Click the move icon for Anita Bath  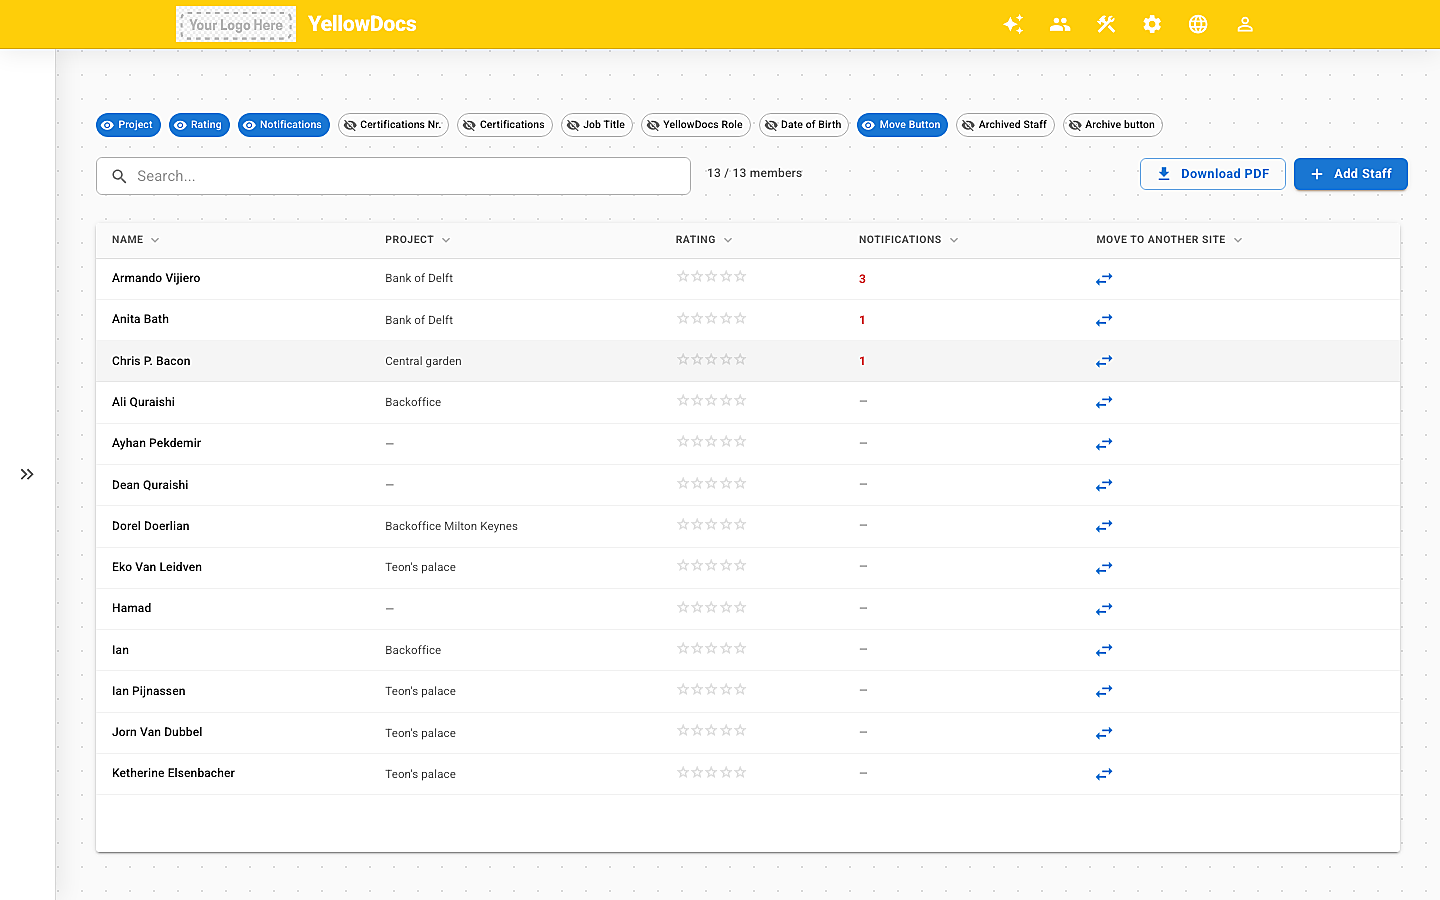tap(1104, 320)
